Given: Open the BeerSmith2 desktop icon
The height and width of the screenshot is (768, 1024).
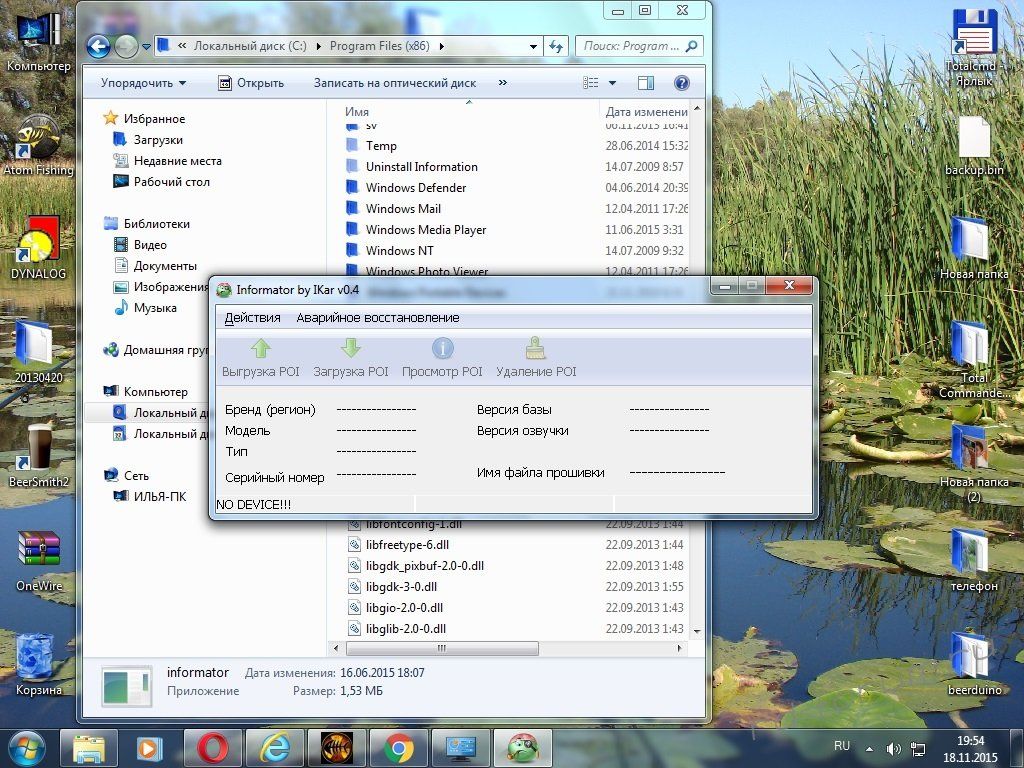Looking at the screenshot, I should (38, 449).
